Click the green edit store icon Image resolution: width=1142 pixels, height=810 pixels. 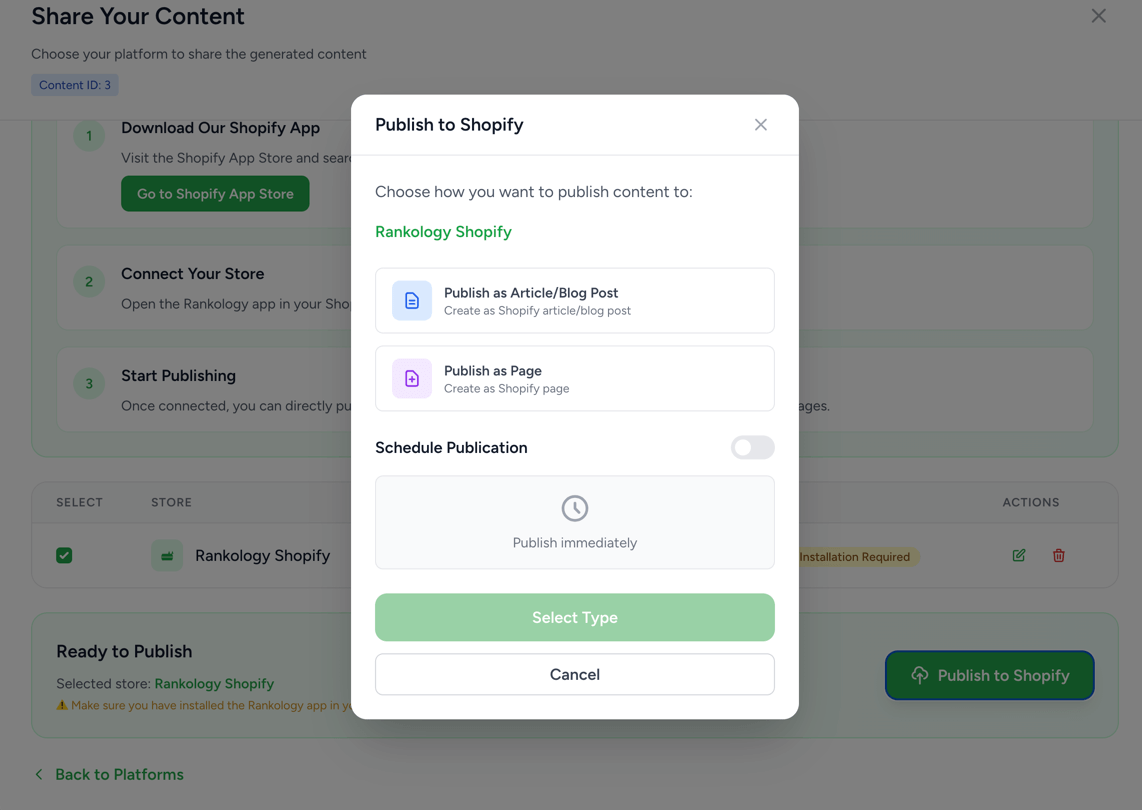[x=1019, y=555]
